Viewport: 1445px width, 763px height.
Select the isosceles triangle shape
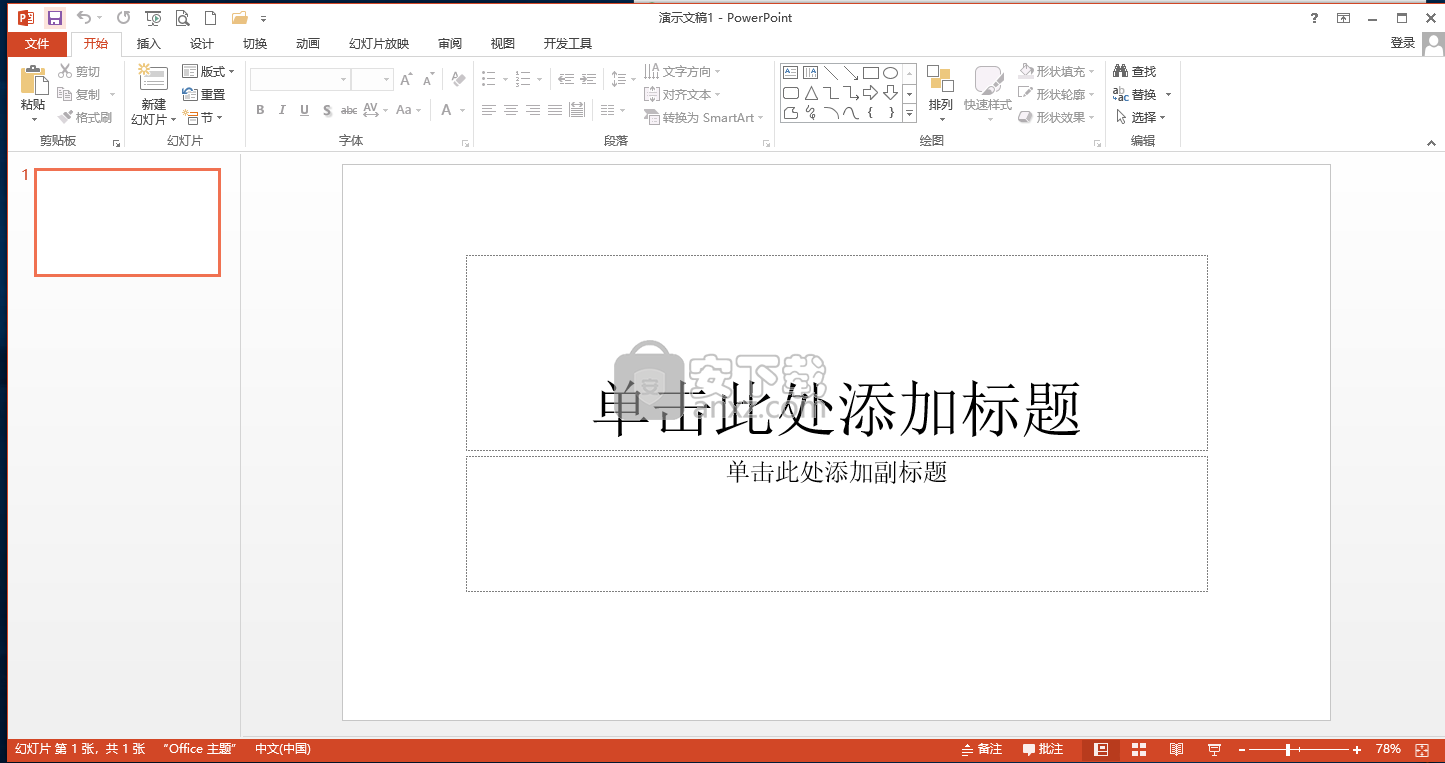[x=811, y=93]
